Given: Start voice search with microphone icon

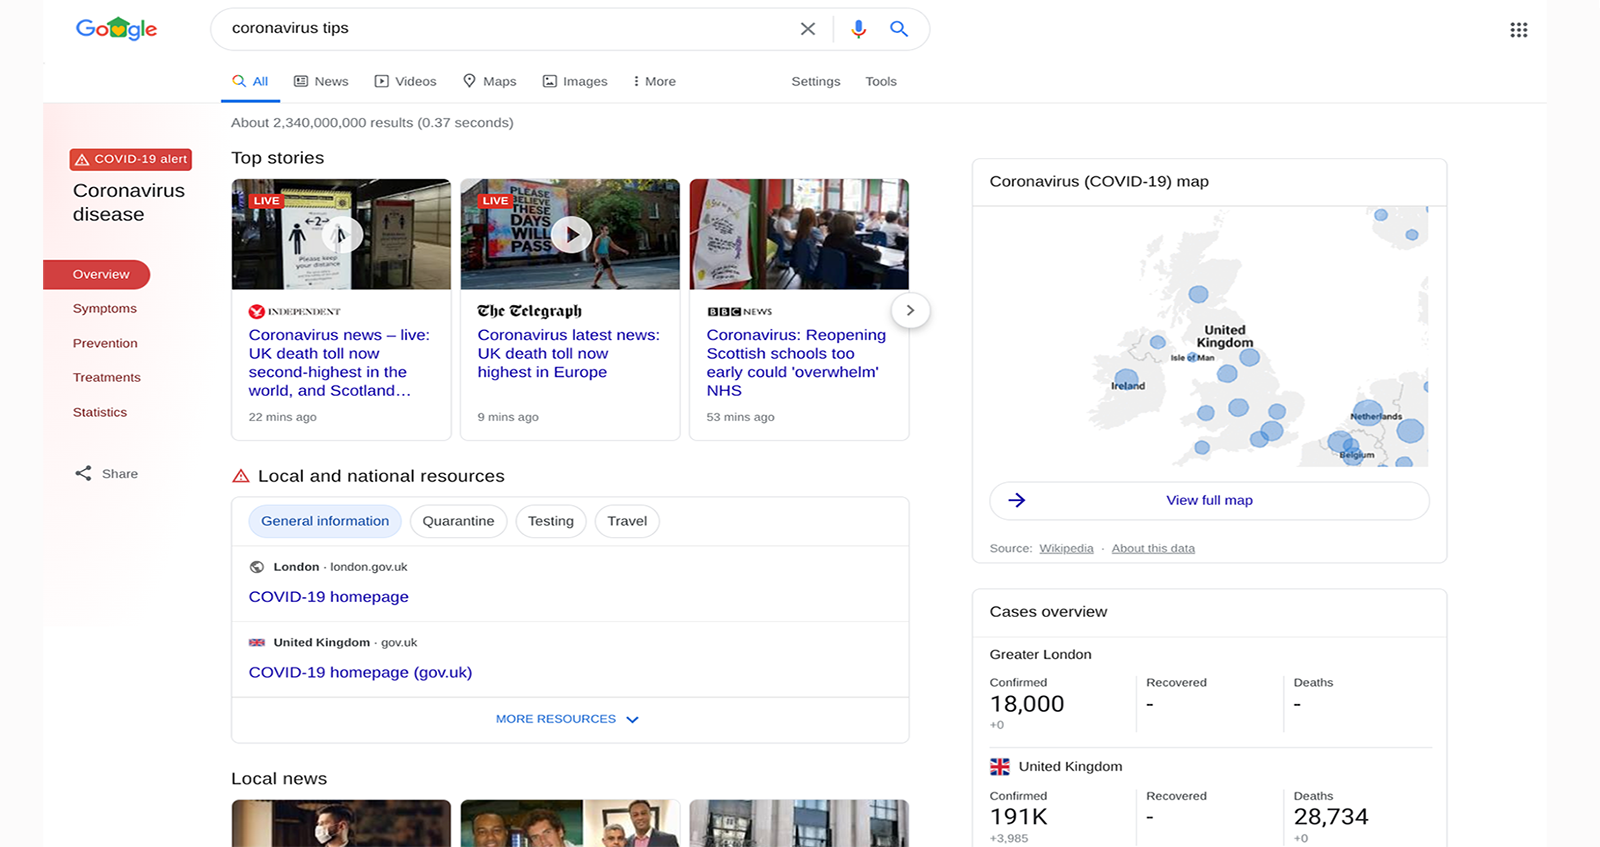Looking at the screenshot, I should (x=858, y=29).
